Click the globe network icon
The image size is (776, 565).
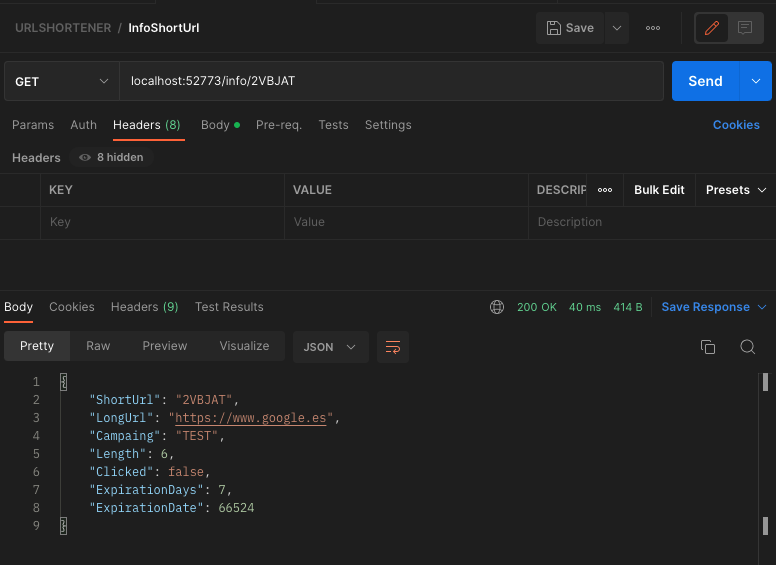[x=497, y=307]
